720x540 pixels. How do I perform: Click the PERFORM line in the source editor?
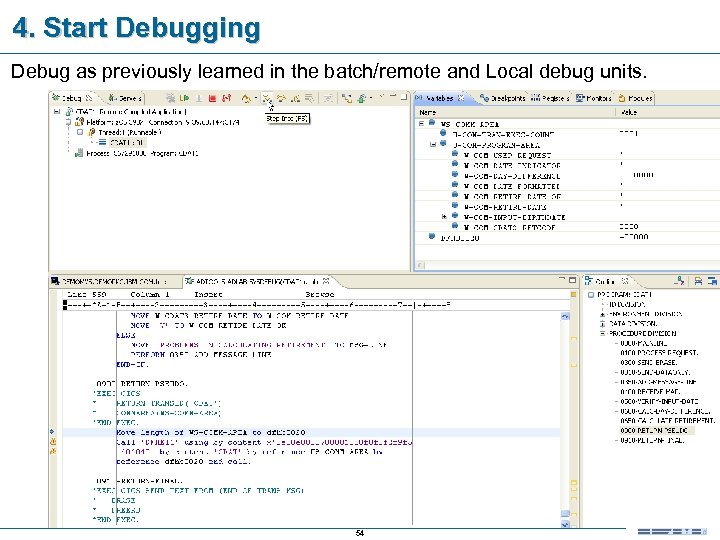click(x=201, y=354)
